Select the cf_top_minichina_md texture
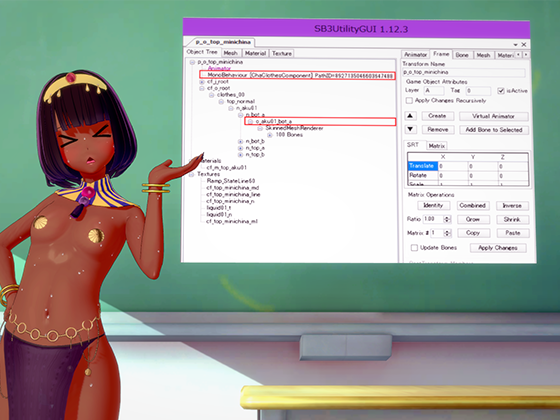The width and height of the screenshot is (560, 420). pyautogui.click(x=232, y=188)
